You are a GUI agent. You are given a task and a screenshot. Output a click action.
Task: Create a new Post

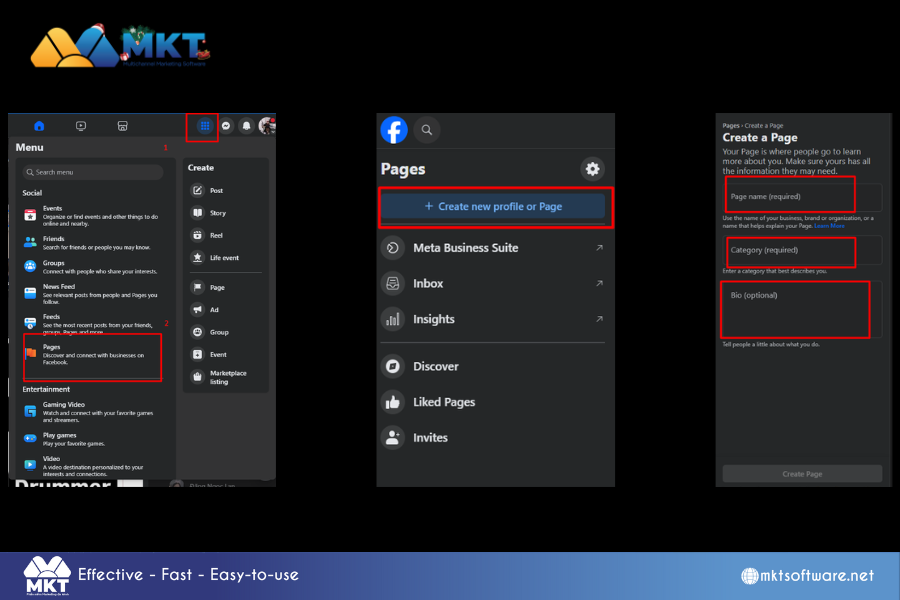[226, 191]
